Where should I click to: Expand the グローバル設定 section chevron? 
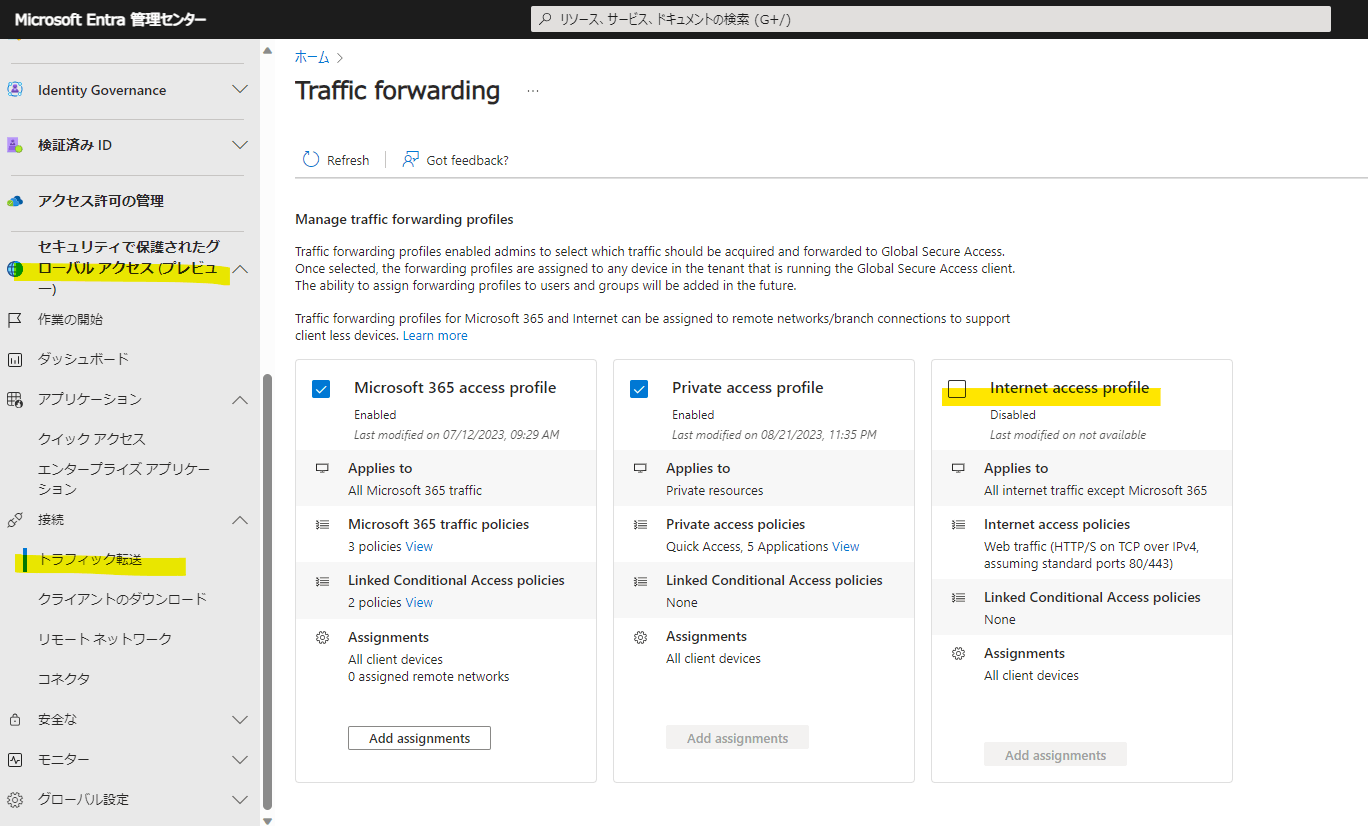pos(240,800)
